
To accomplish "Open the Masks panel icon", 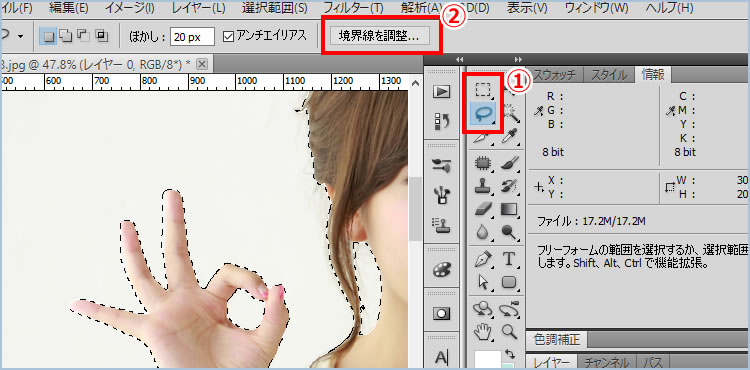I will (x=441, y=313).
